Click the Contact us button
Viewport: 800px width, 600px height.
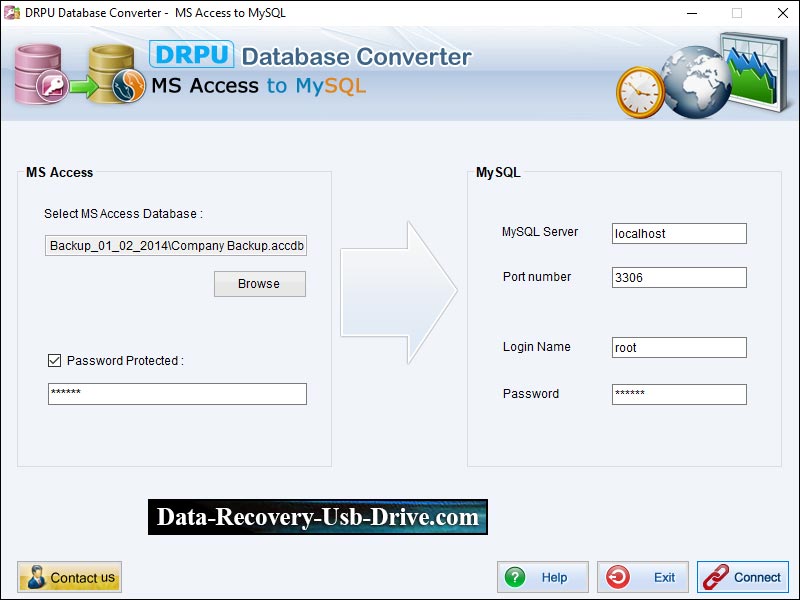69,577
